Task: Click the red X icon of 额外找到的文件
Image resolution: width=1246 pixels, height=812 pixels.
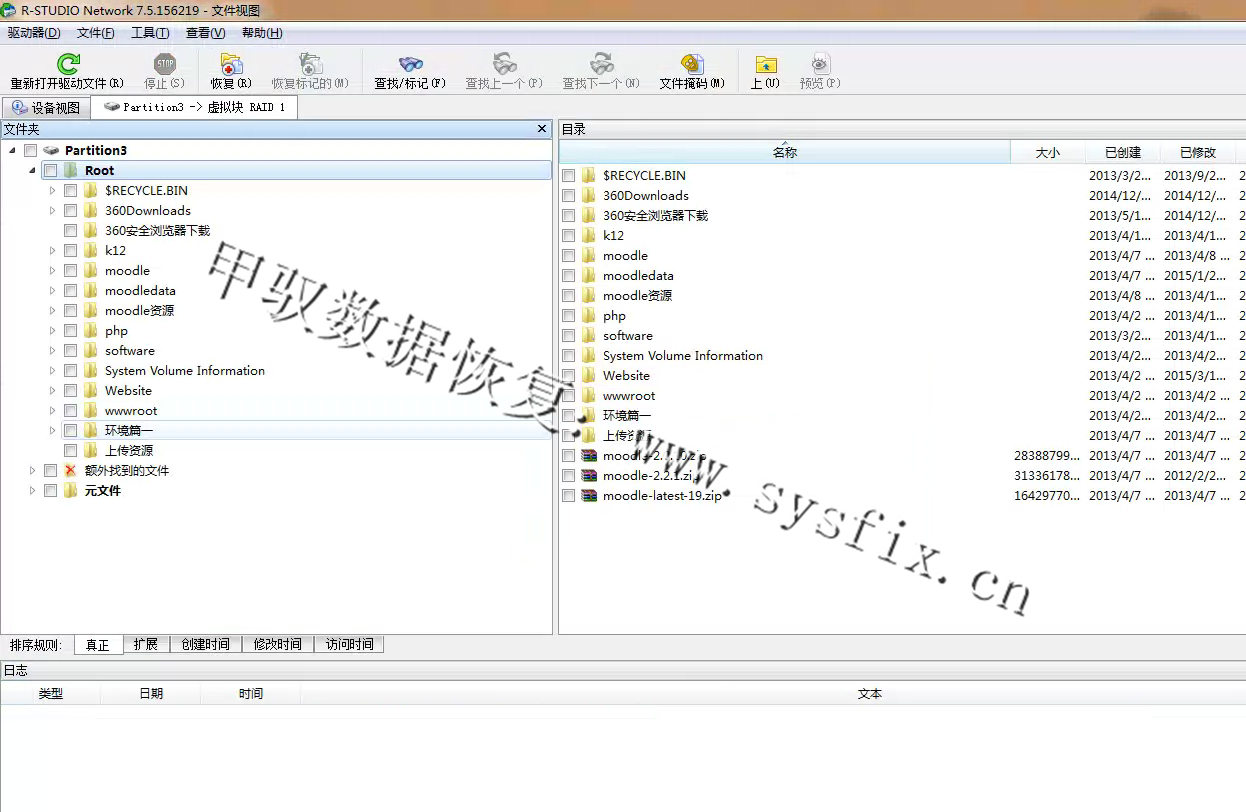Action: click(70, 470)
